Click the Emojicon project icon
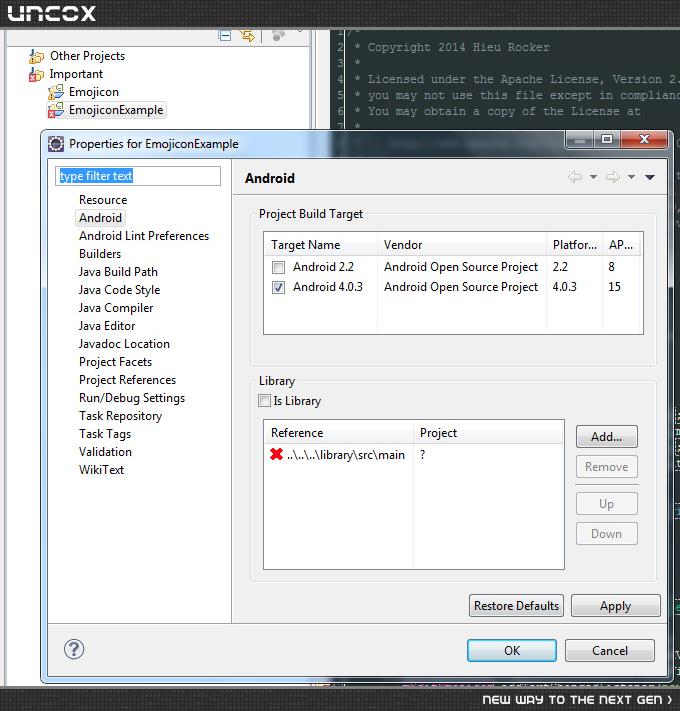This screenshot has height=711, width=680. pyautogui.click(x=56, y=92)
